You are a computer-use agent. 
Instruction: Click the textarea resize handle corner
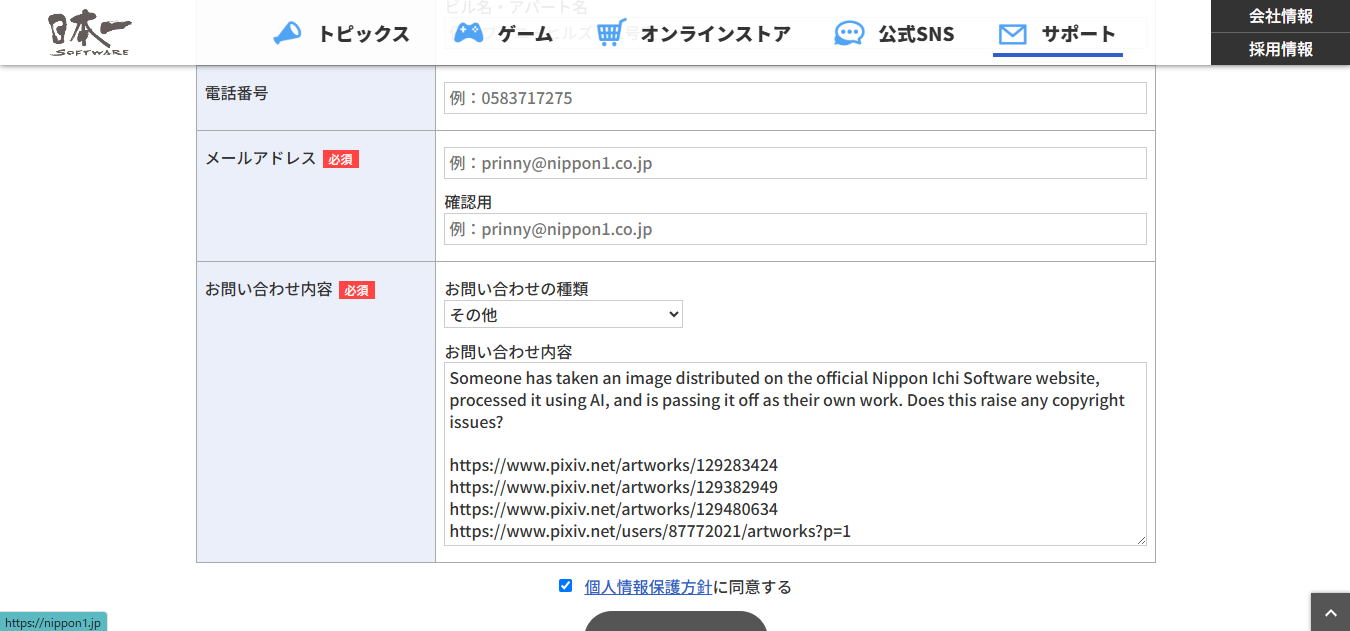(x=1140, y=539)
